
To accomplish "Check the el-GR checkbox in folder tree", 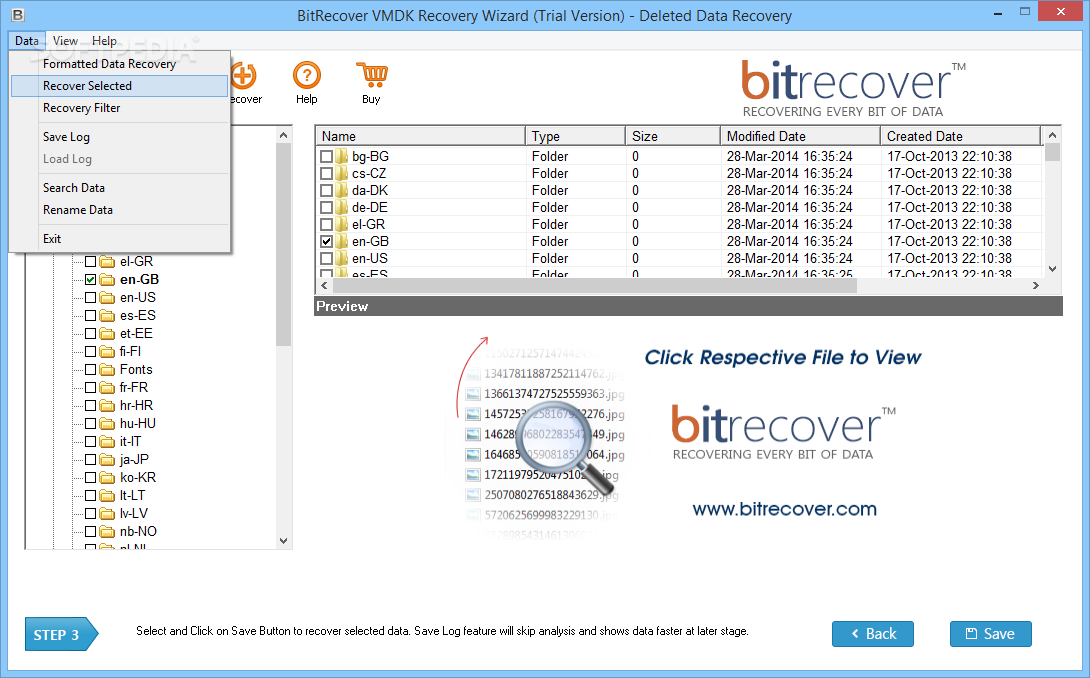I will click(x=90, y=261).
